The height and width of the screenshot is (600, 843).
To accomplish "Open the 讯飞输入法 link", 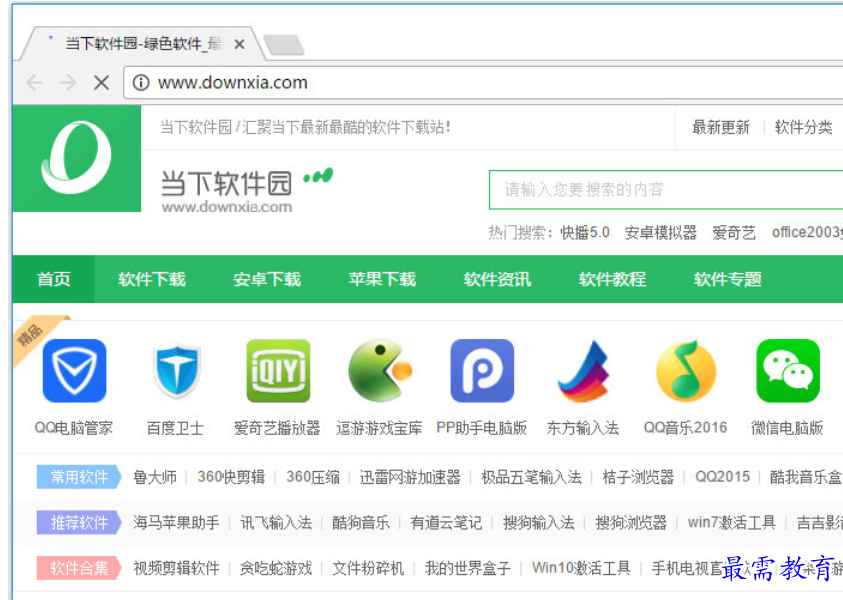I will point(276,523).
